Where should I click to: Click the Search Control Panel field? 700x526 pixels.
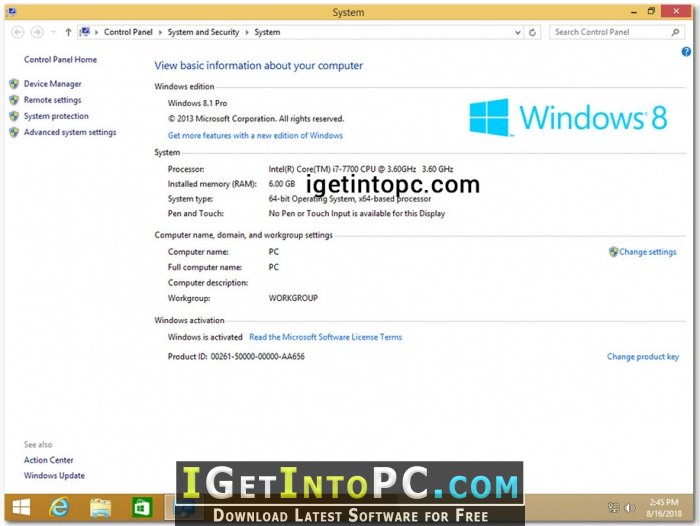[x=617, y=32]
